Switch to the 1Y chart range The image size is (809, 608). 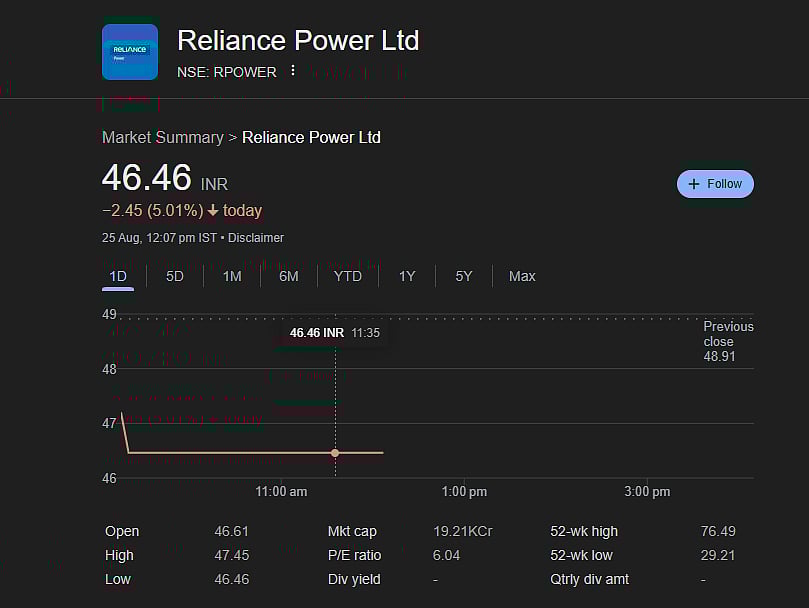coord(407,277)
